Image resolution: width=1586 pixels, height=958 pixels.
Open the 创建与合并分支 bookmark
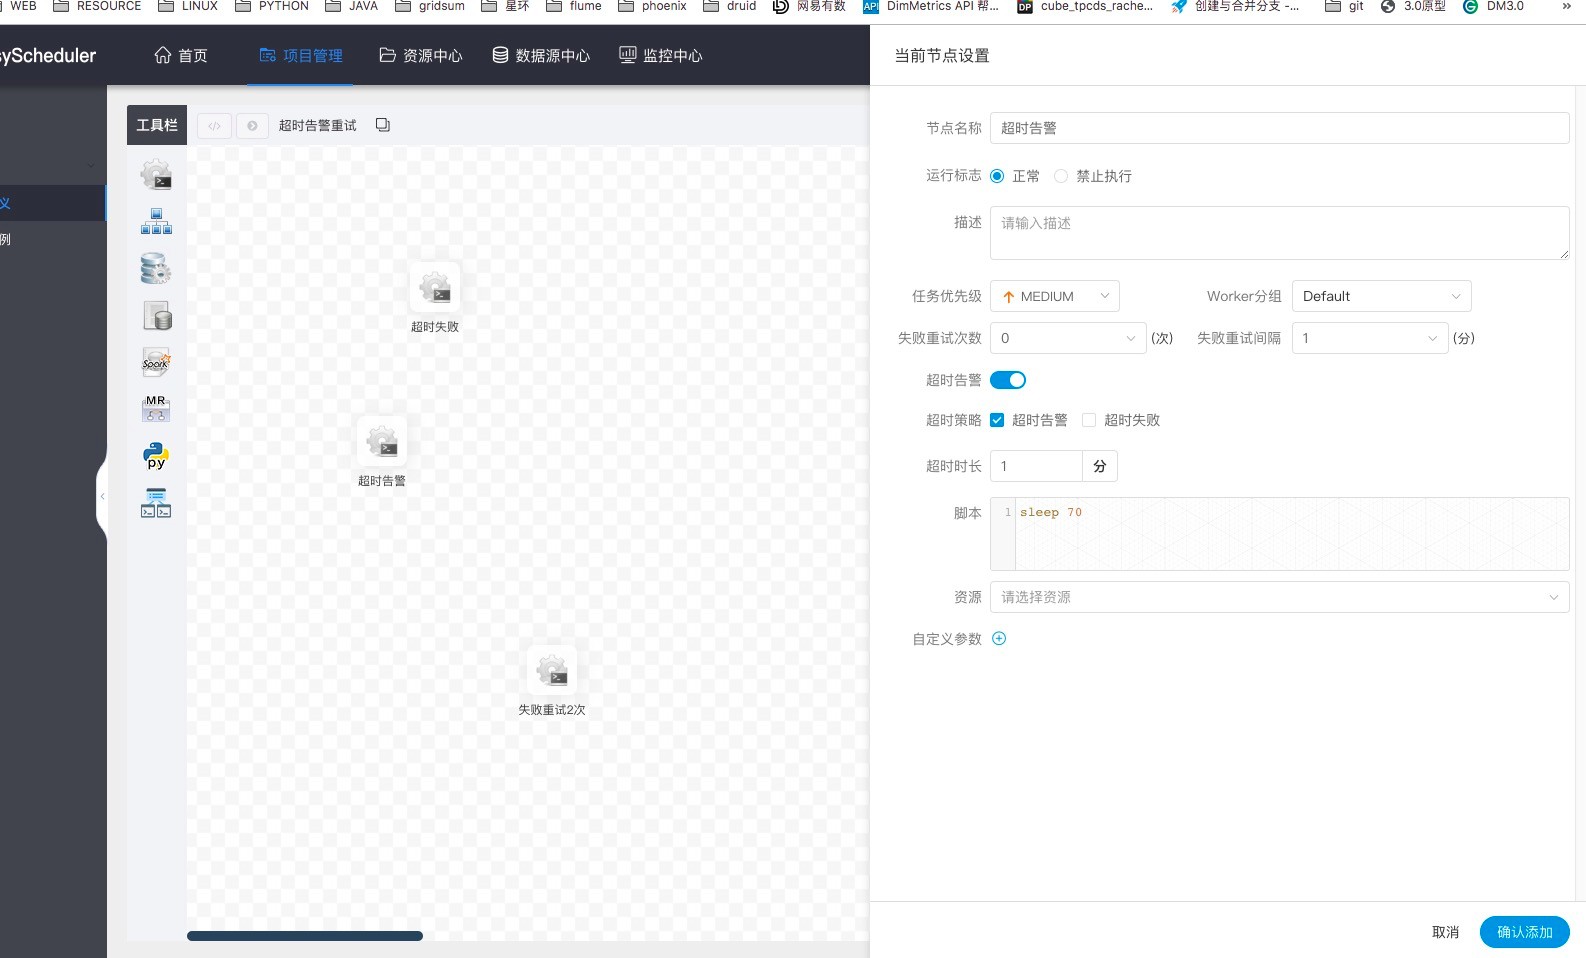pyautogui.click(x=1235, y=6)
